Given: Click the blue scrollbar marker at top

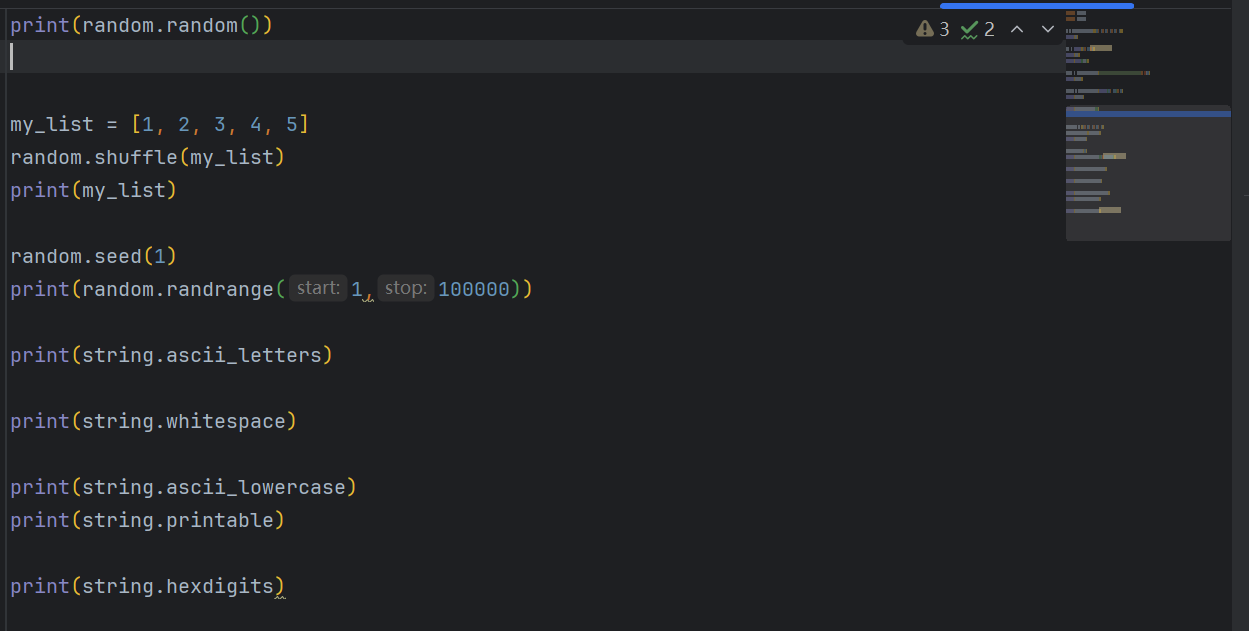Looking at the screenshot, I should pyautogui.click(x=1036, y=4).
